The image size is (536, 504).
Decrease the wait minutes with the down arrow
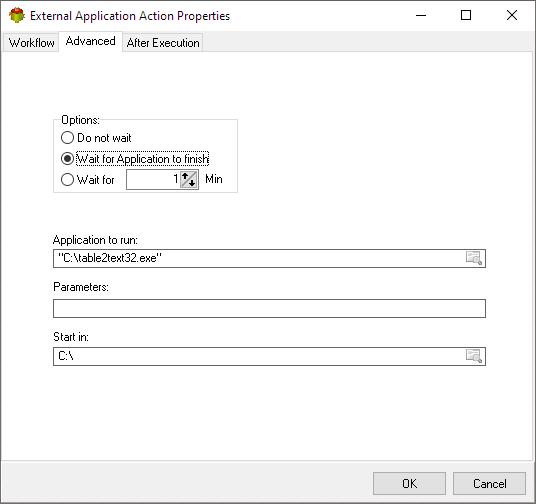point(193,183)
